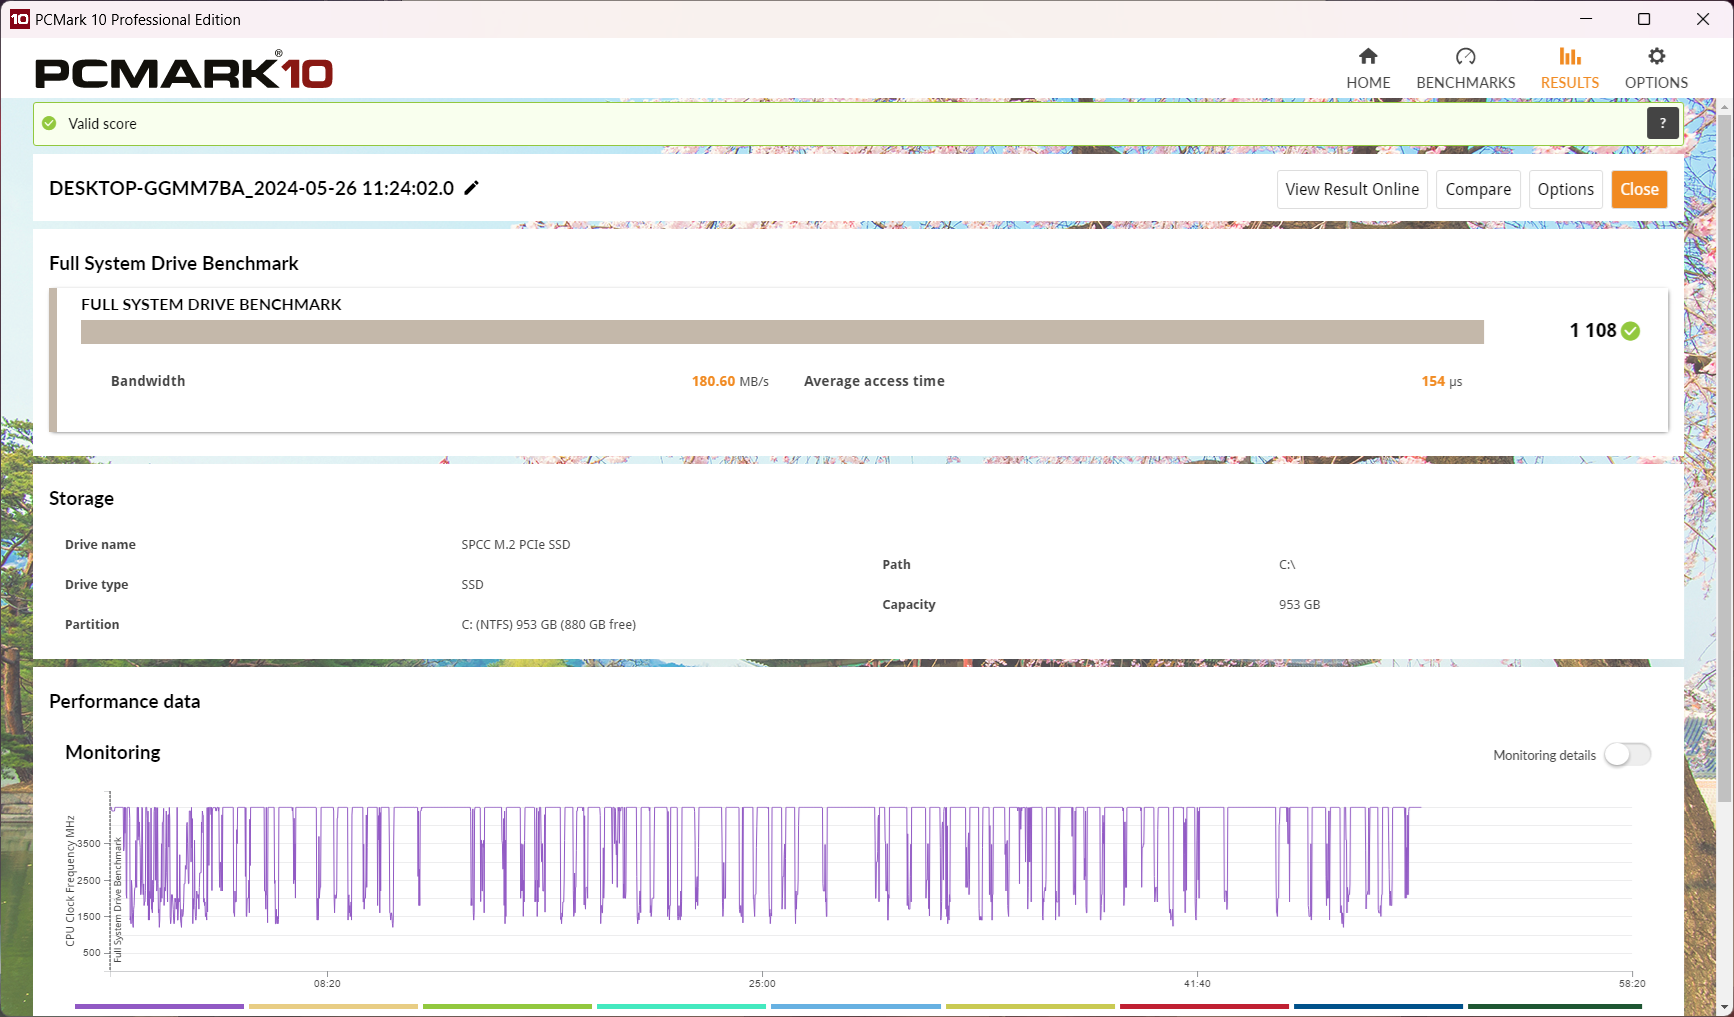The image size is (1734, 1017).
Task: Click the 08:20 time label on the chart axis
Action: pos(327,984)
